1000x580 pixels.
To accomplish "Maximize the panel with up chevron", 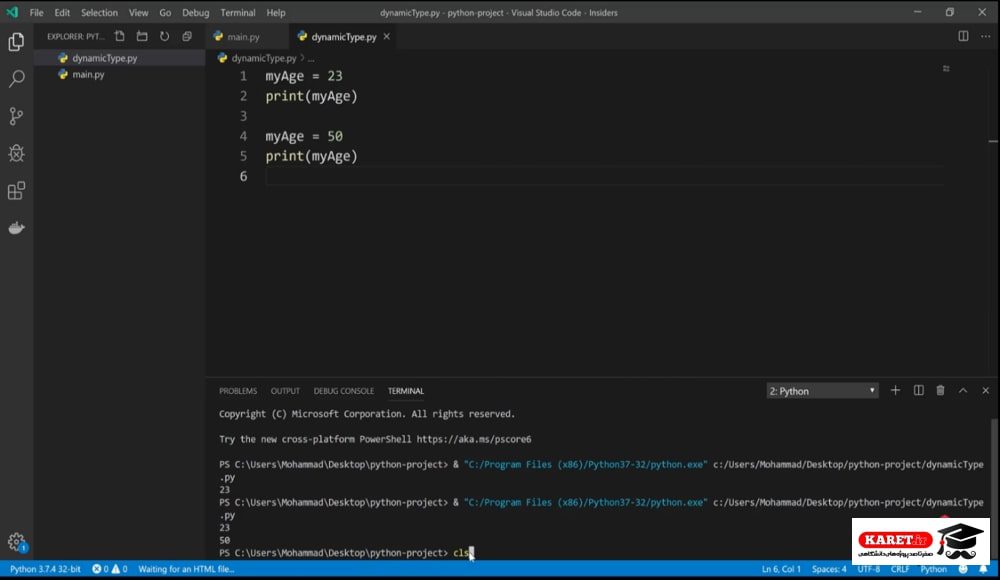I will coord(963,390).
